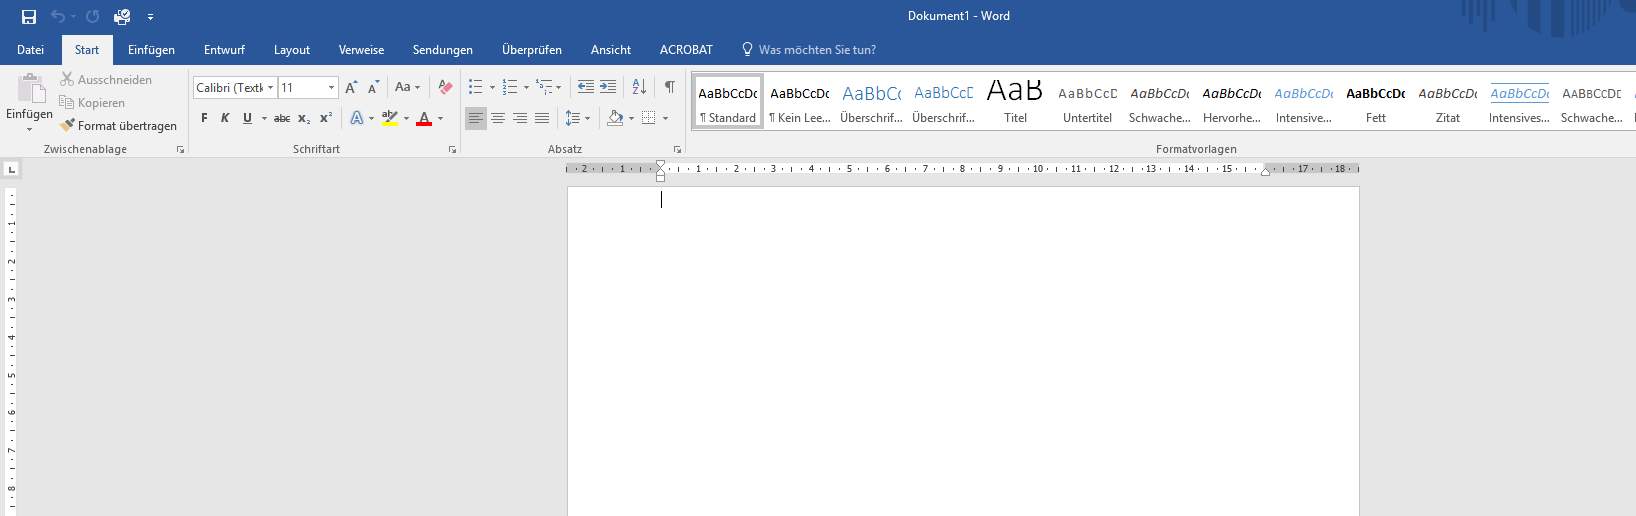Click the decrease font size icon
Image resolution: width=1636 pixels, height=516 pixels.
[373, 88]
